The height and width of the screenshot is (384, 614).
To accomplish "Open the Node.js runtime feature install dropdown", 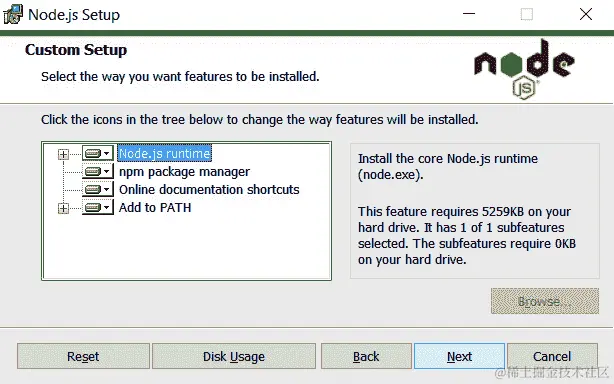I will point(98,153).
